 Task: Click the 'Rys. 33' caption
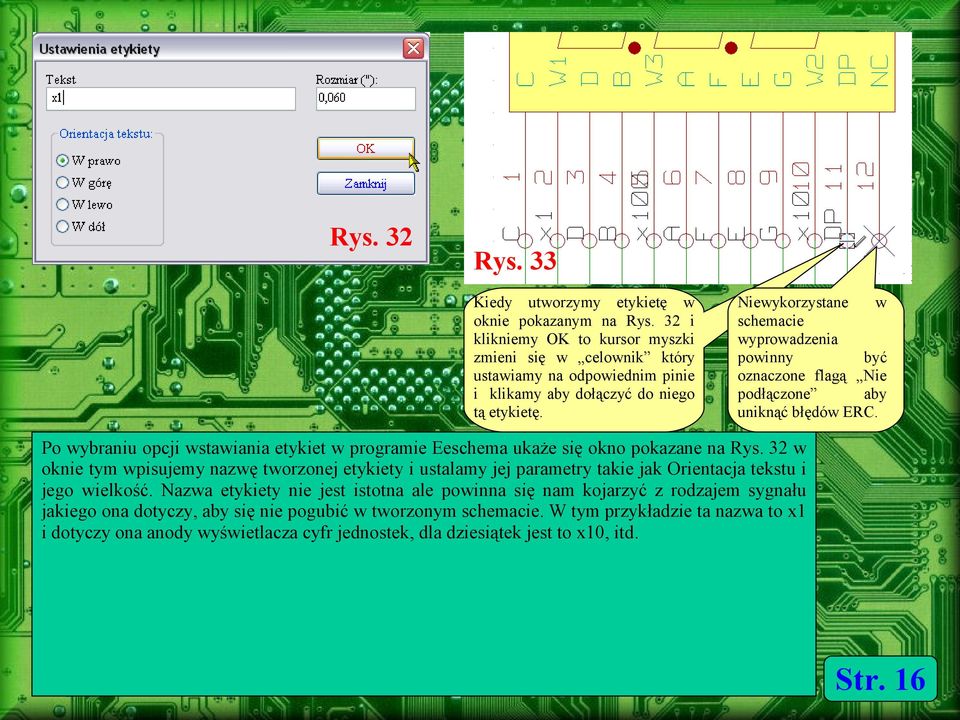[515, 261]
